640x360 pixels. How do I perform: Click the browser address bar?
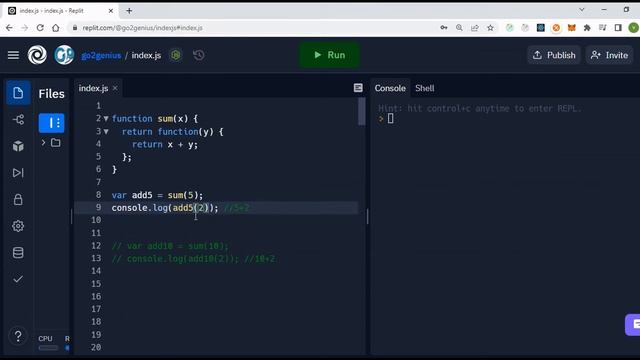(x=253, y=28)
